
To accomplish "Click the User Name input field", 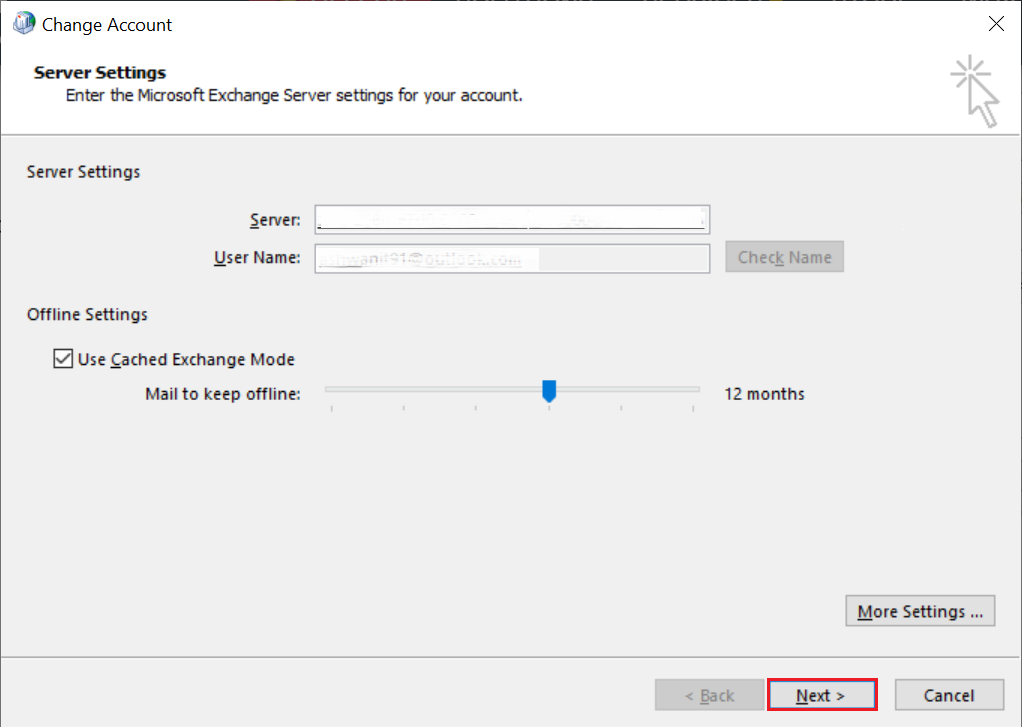I will pos(512,258).
